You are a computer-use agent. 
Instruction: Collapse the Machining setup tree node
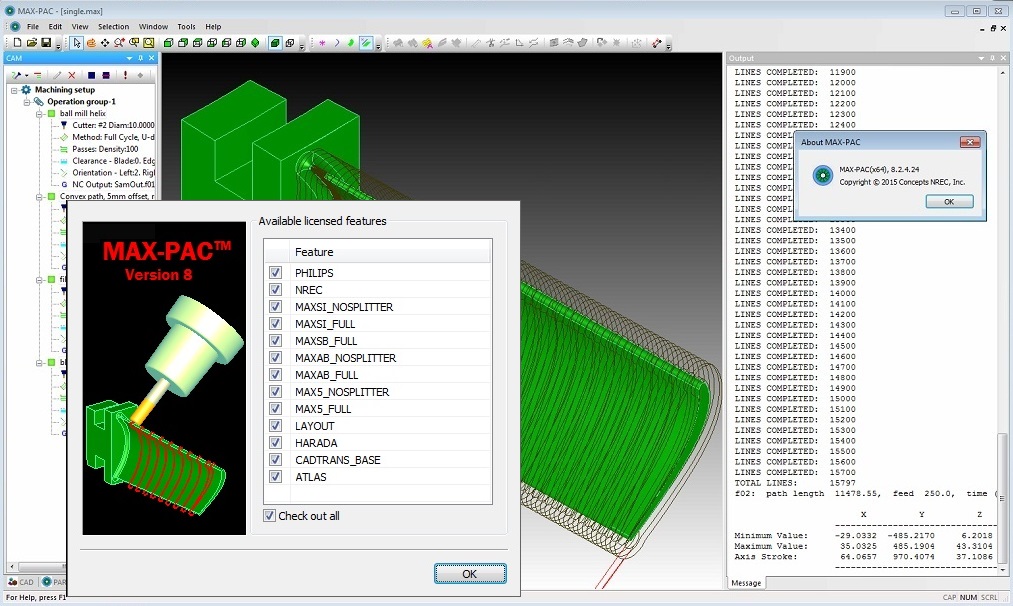click(x=14, y=90)
